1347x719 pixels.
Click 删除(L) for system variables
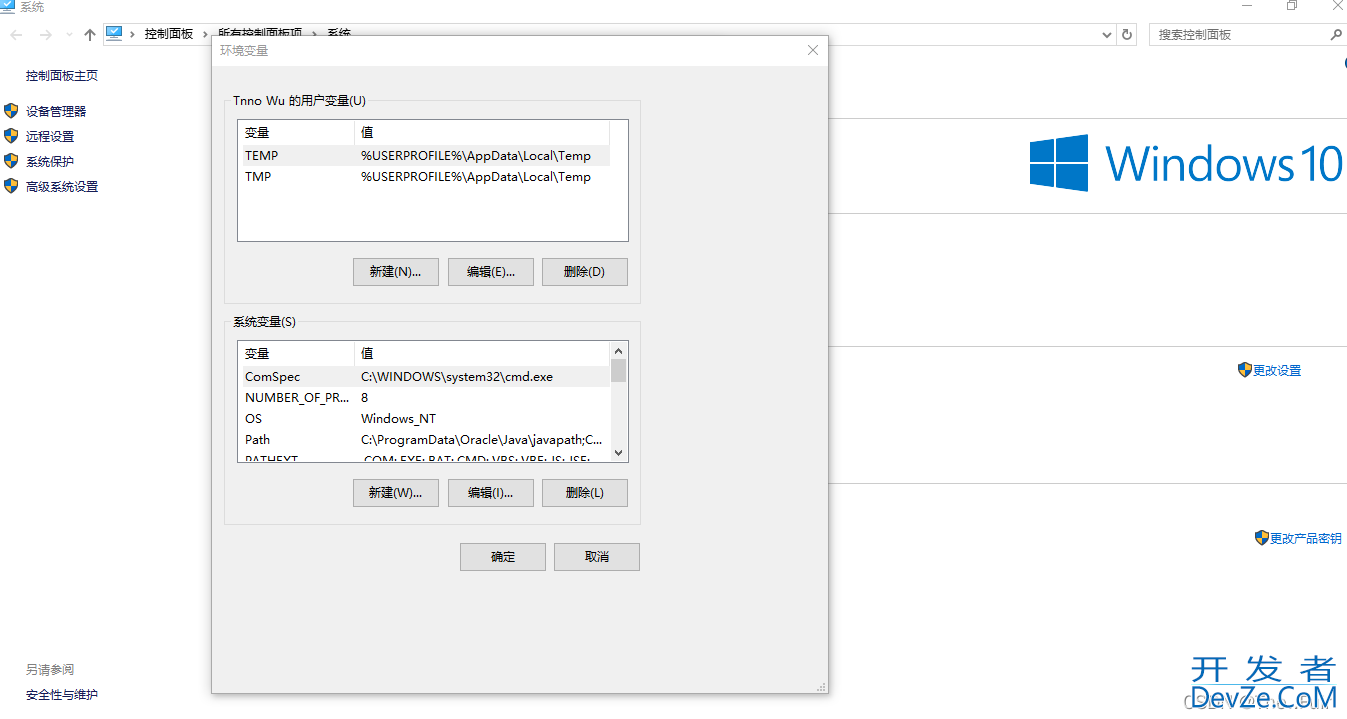pos(585,493)
